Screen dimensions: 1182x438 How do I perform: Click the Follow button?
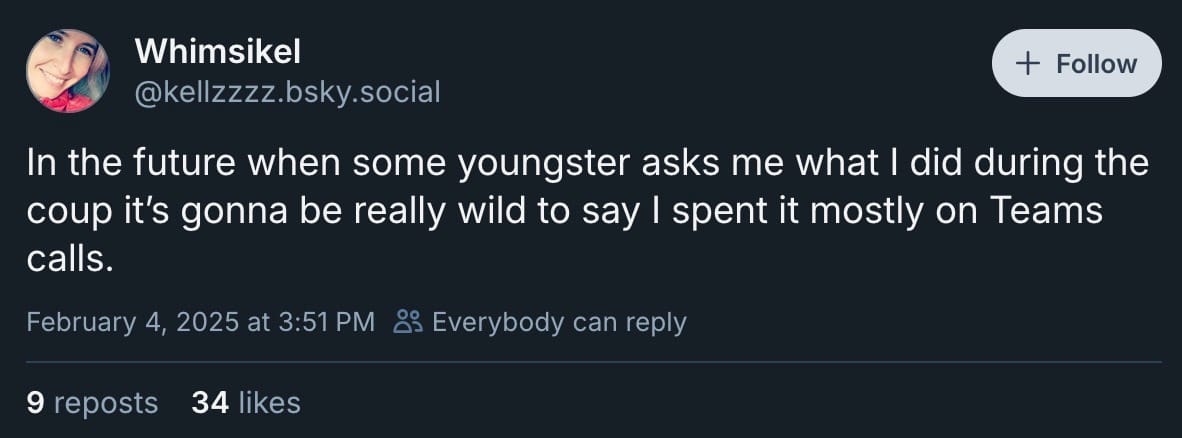[x=1076, y=63]
